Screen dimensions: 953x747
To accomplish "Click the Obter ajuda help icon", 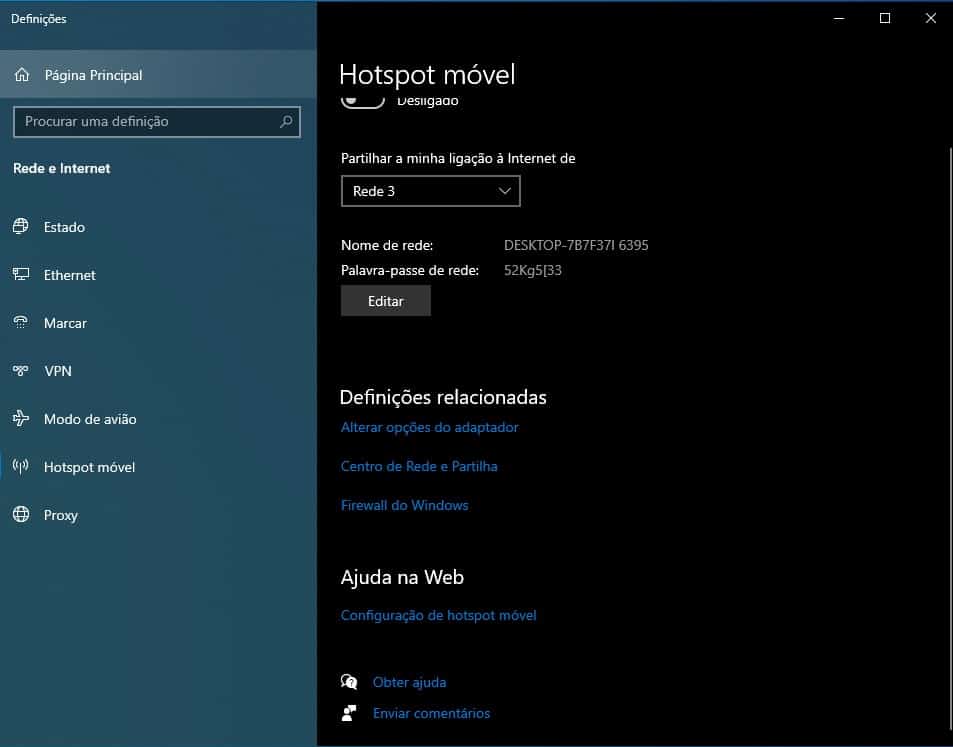I will pyautogui.click(x=349, y=681).
